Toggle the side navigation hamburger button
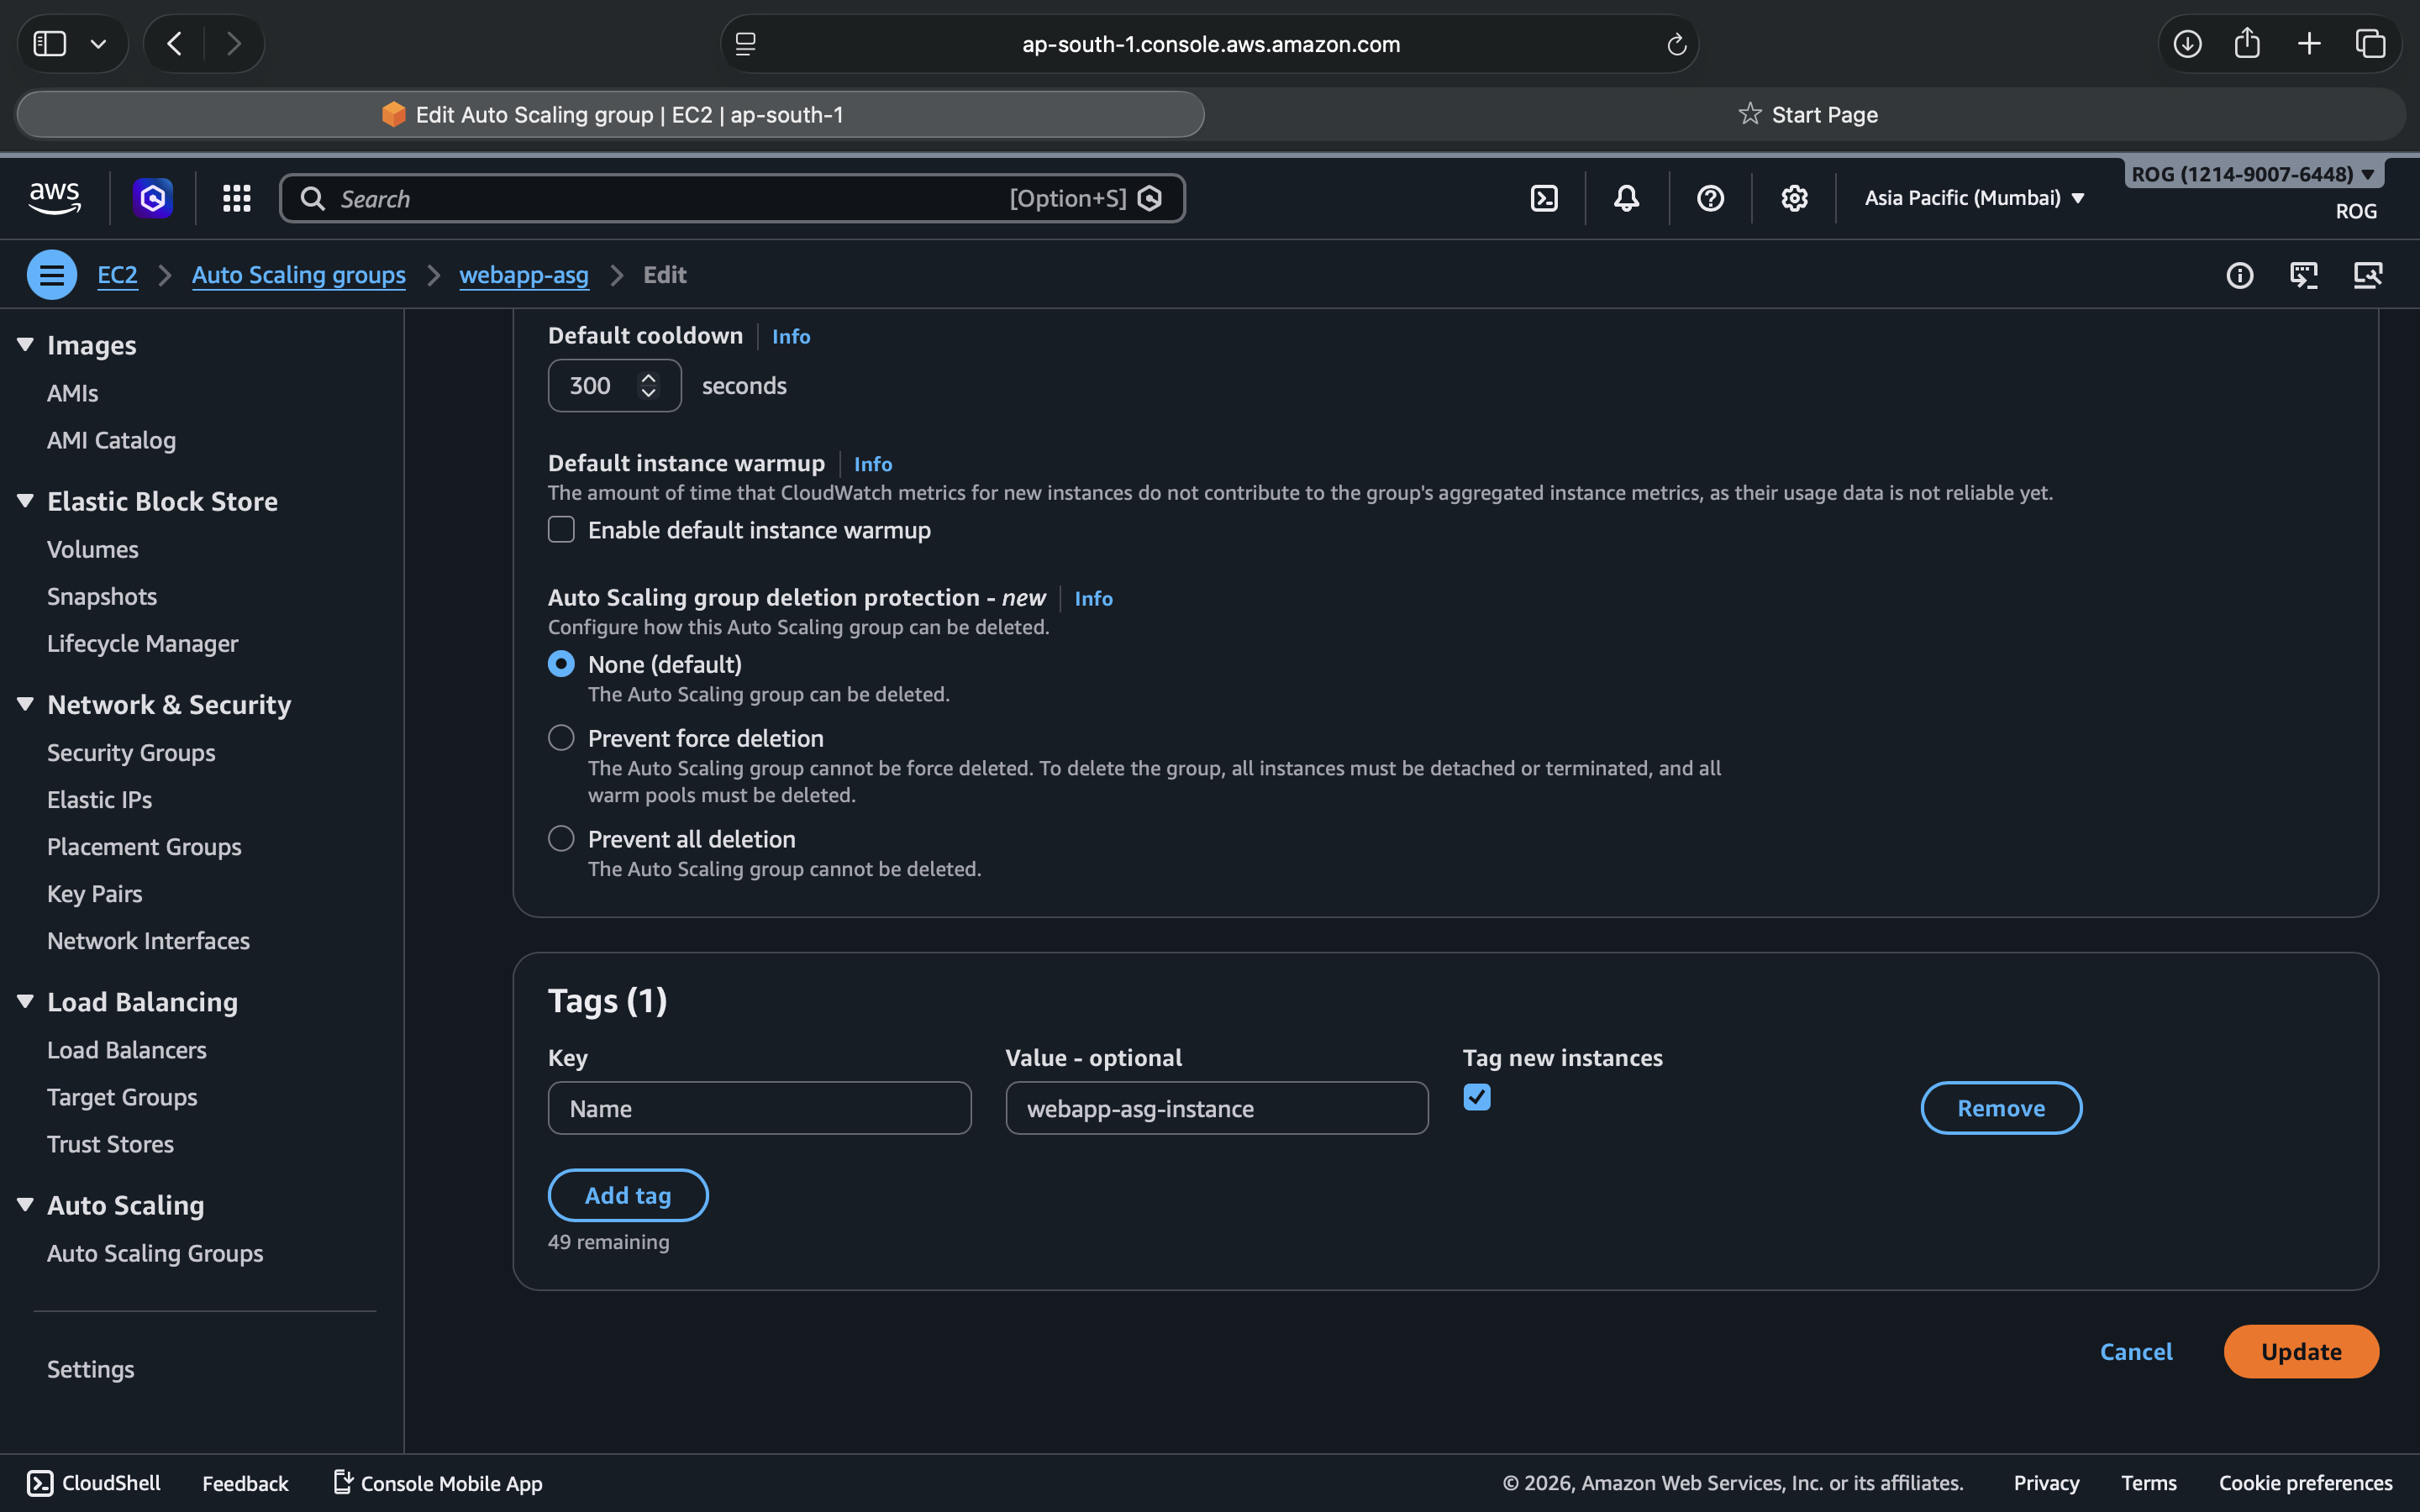The width and height of the screenshot is (2420, 1512). 52,275
